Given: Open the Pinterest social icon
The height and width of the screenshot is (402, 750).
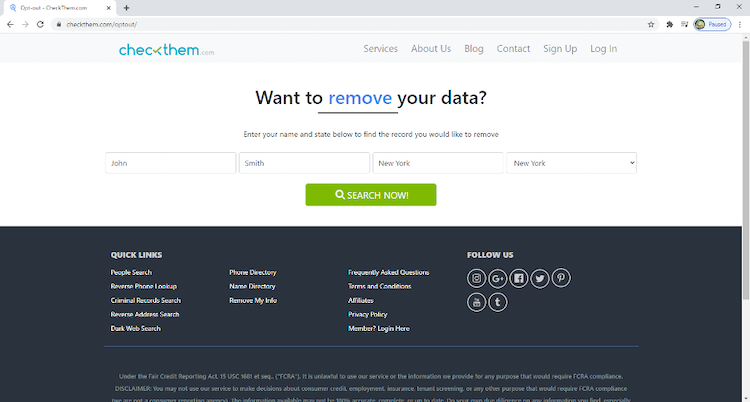Looking at the screenshot, I should [x=561, y=278].
